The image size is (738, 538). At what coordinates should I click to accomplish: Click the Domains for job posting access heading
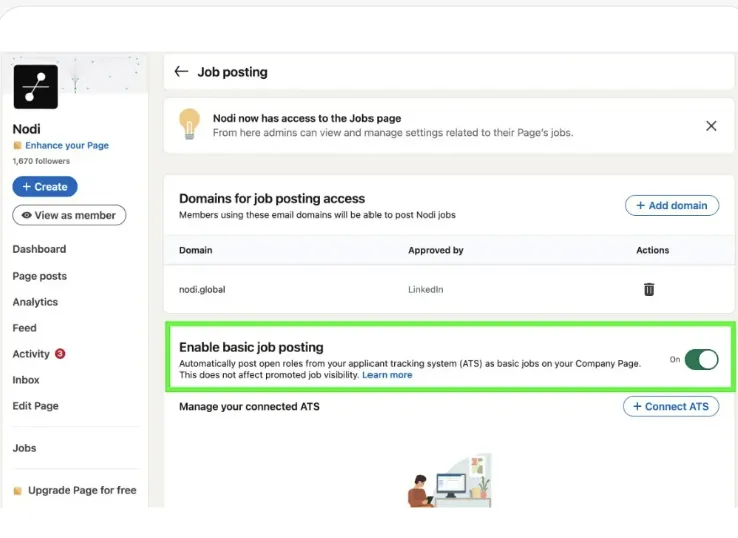tap(272, 199)
